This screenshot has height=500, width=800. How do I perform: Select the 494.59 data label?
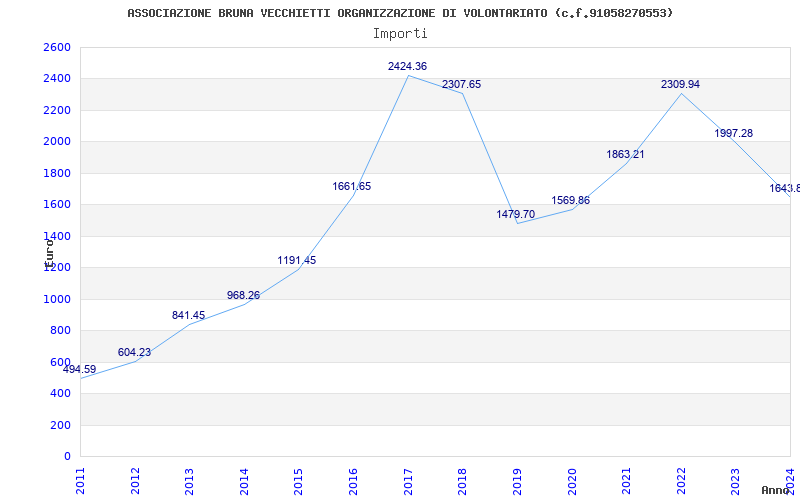(80, 369)
